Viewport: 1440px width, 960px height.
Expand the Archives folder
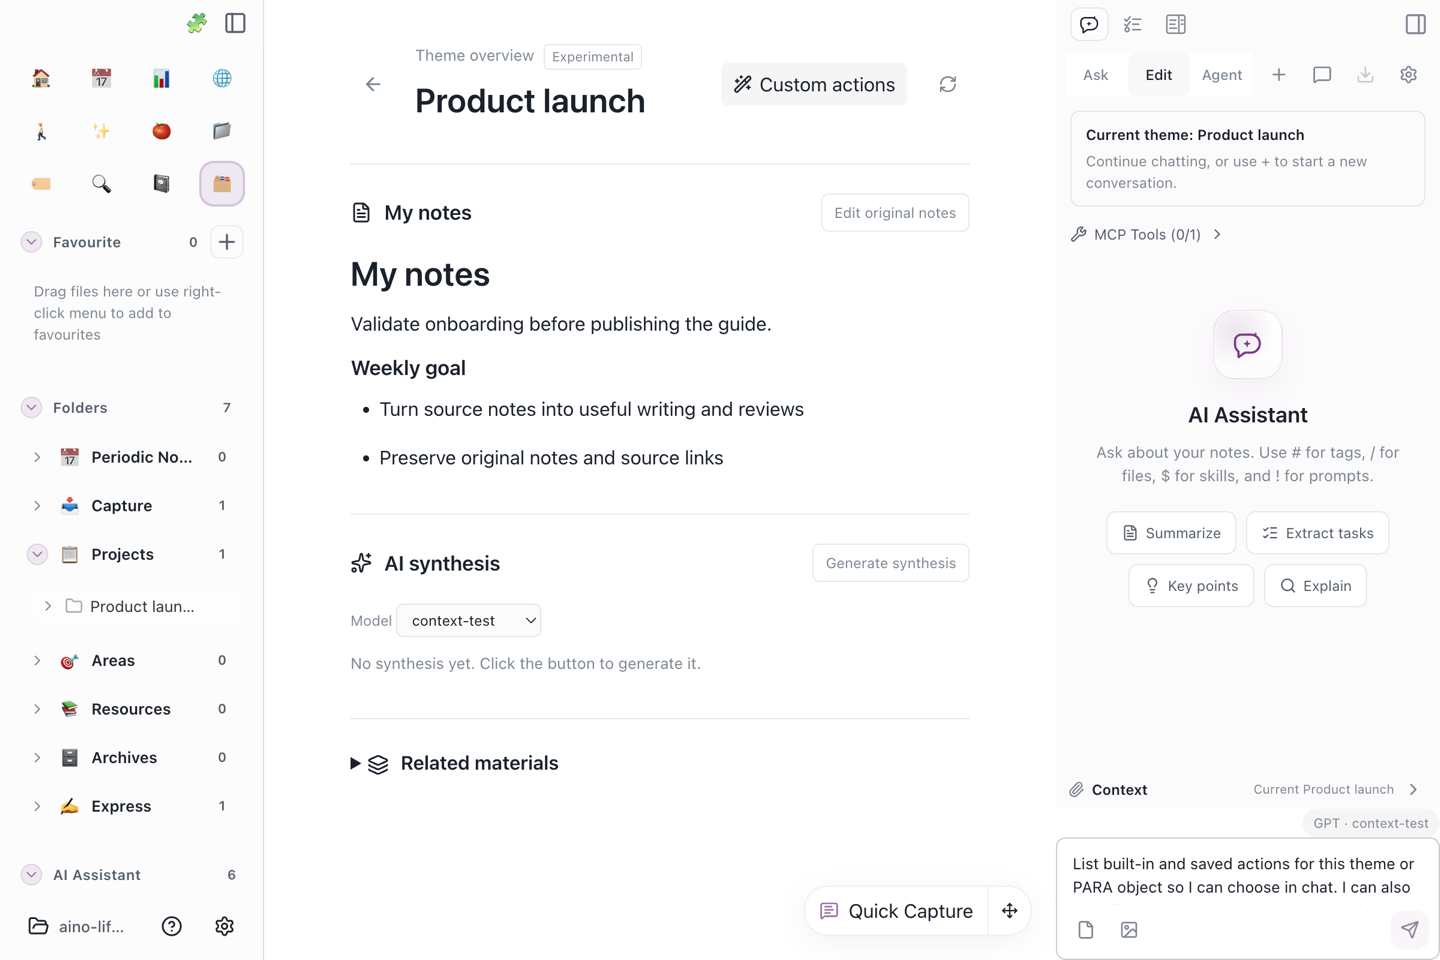(x=37, y=758)
